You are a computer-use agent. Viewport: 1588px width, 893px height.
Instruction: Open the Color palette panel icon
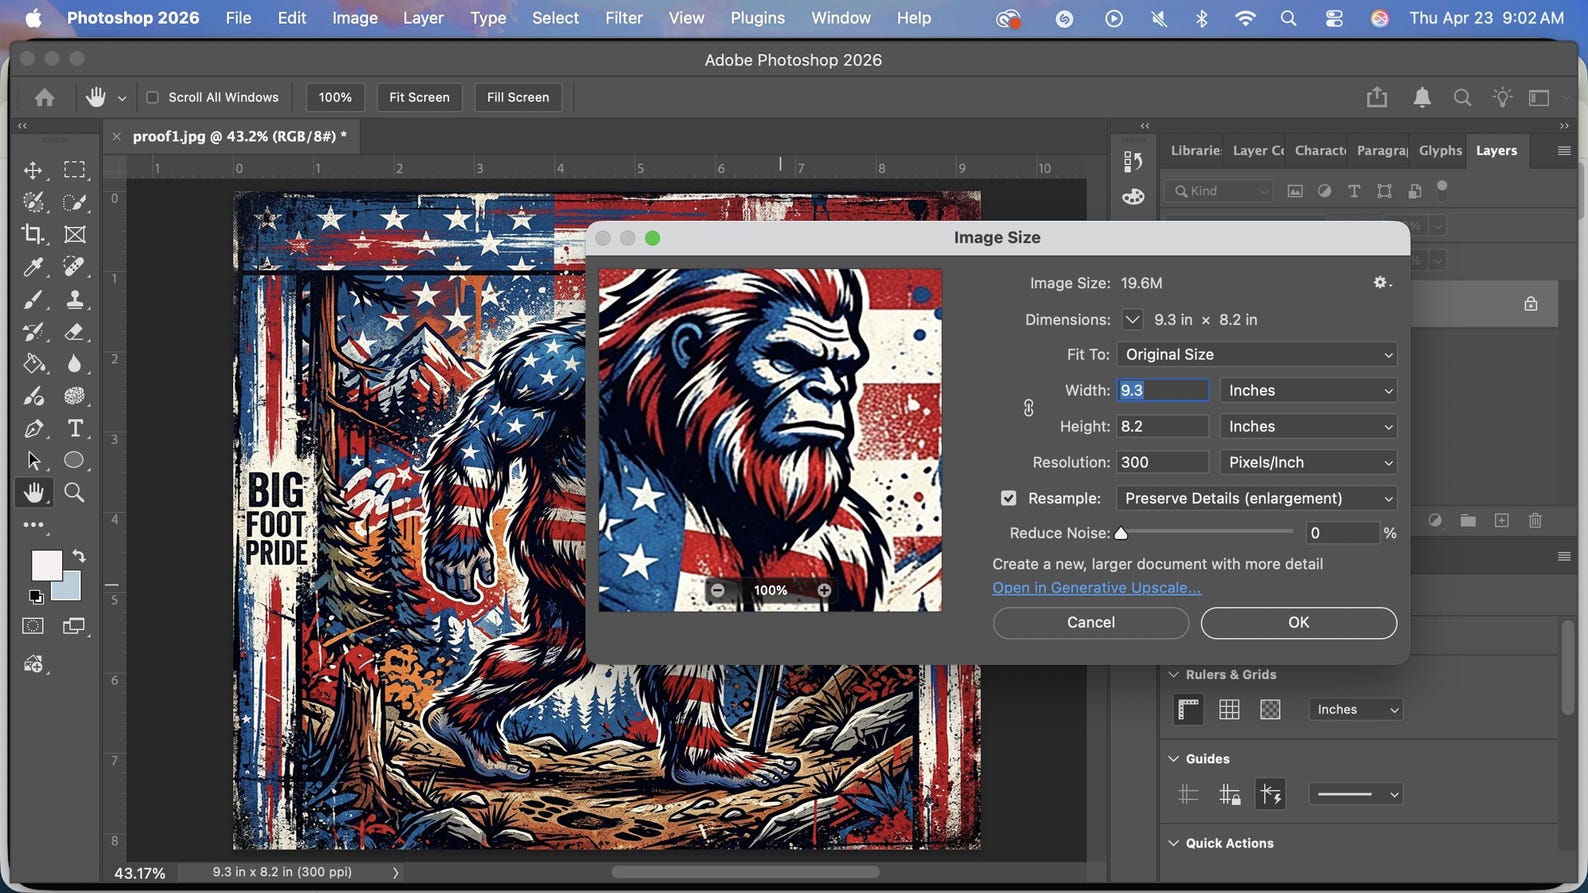[x=1132, y=196]
